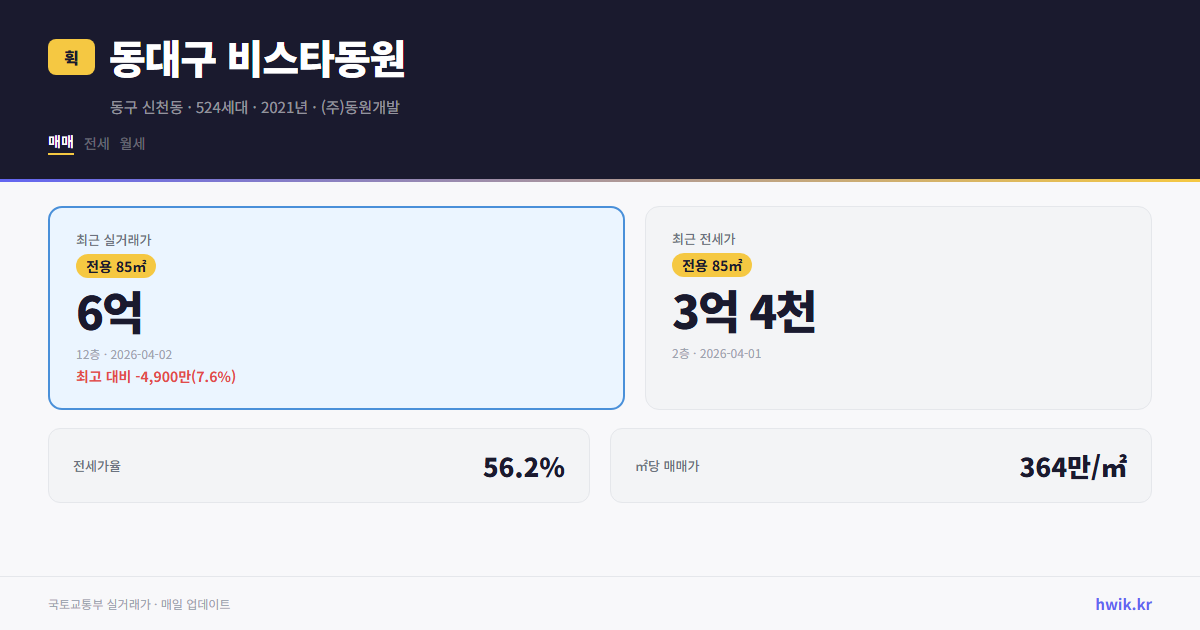
Task: Select the 전용 85㎡ badge on jeonse card
Action: point(712,266)
